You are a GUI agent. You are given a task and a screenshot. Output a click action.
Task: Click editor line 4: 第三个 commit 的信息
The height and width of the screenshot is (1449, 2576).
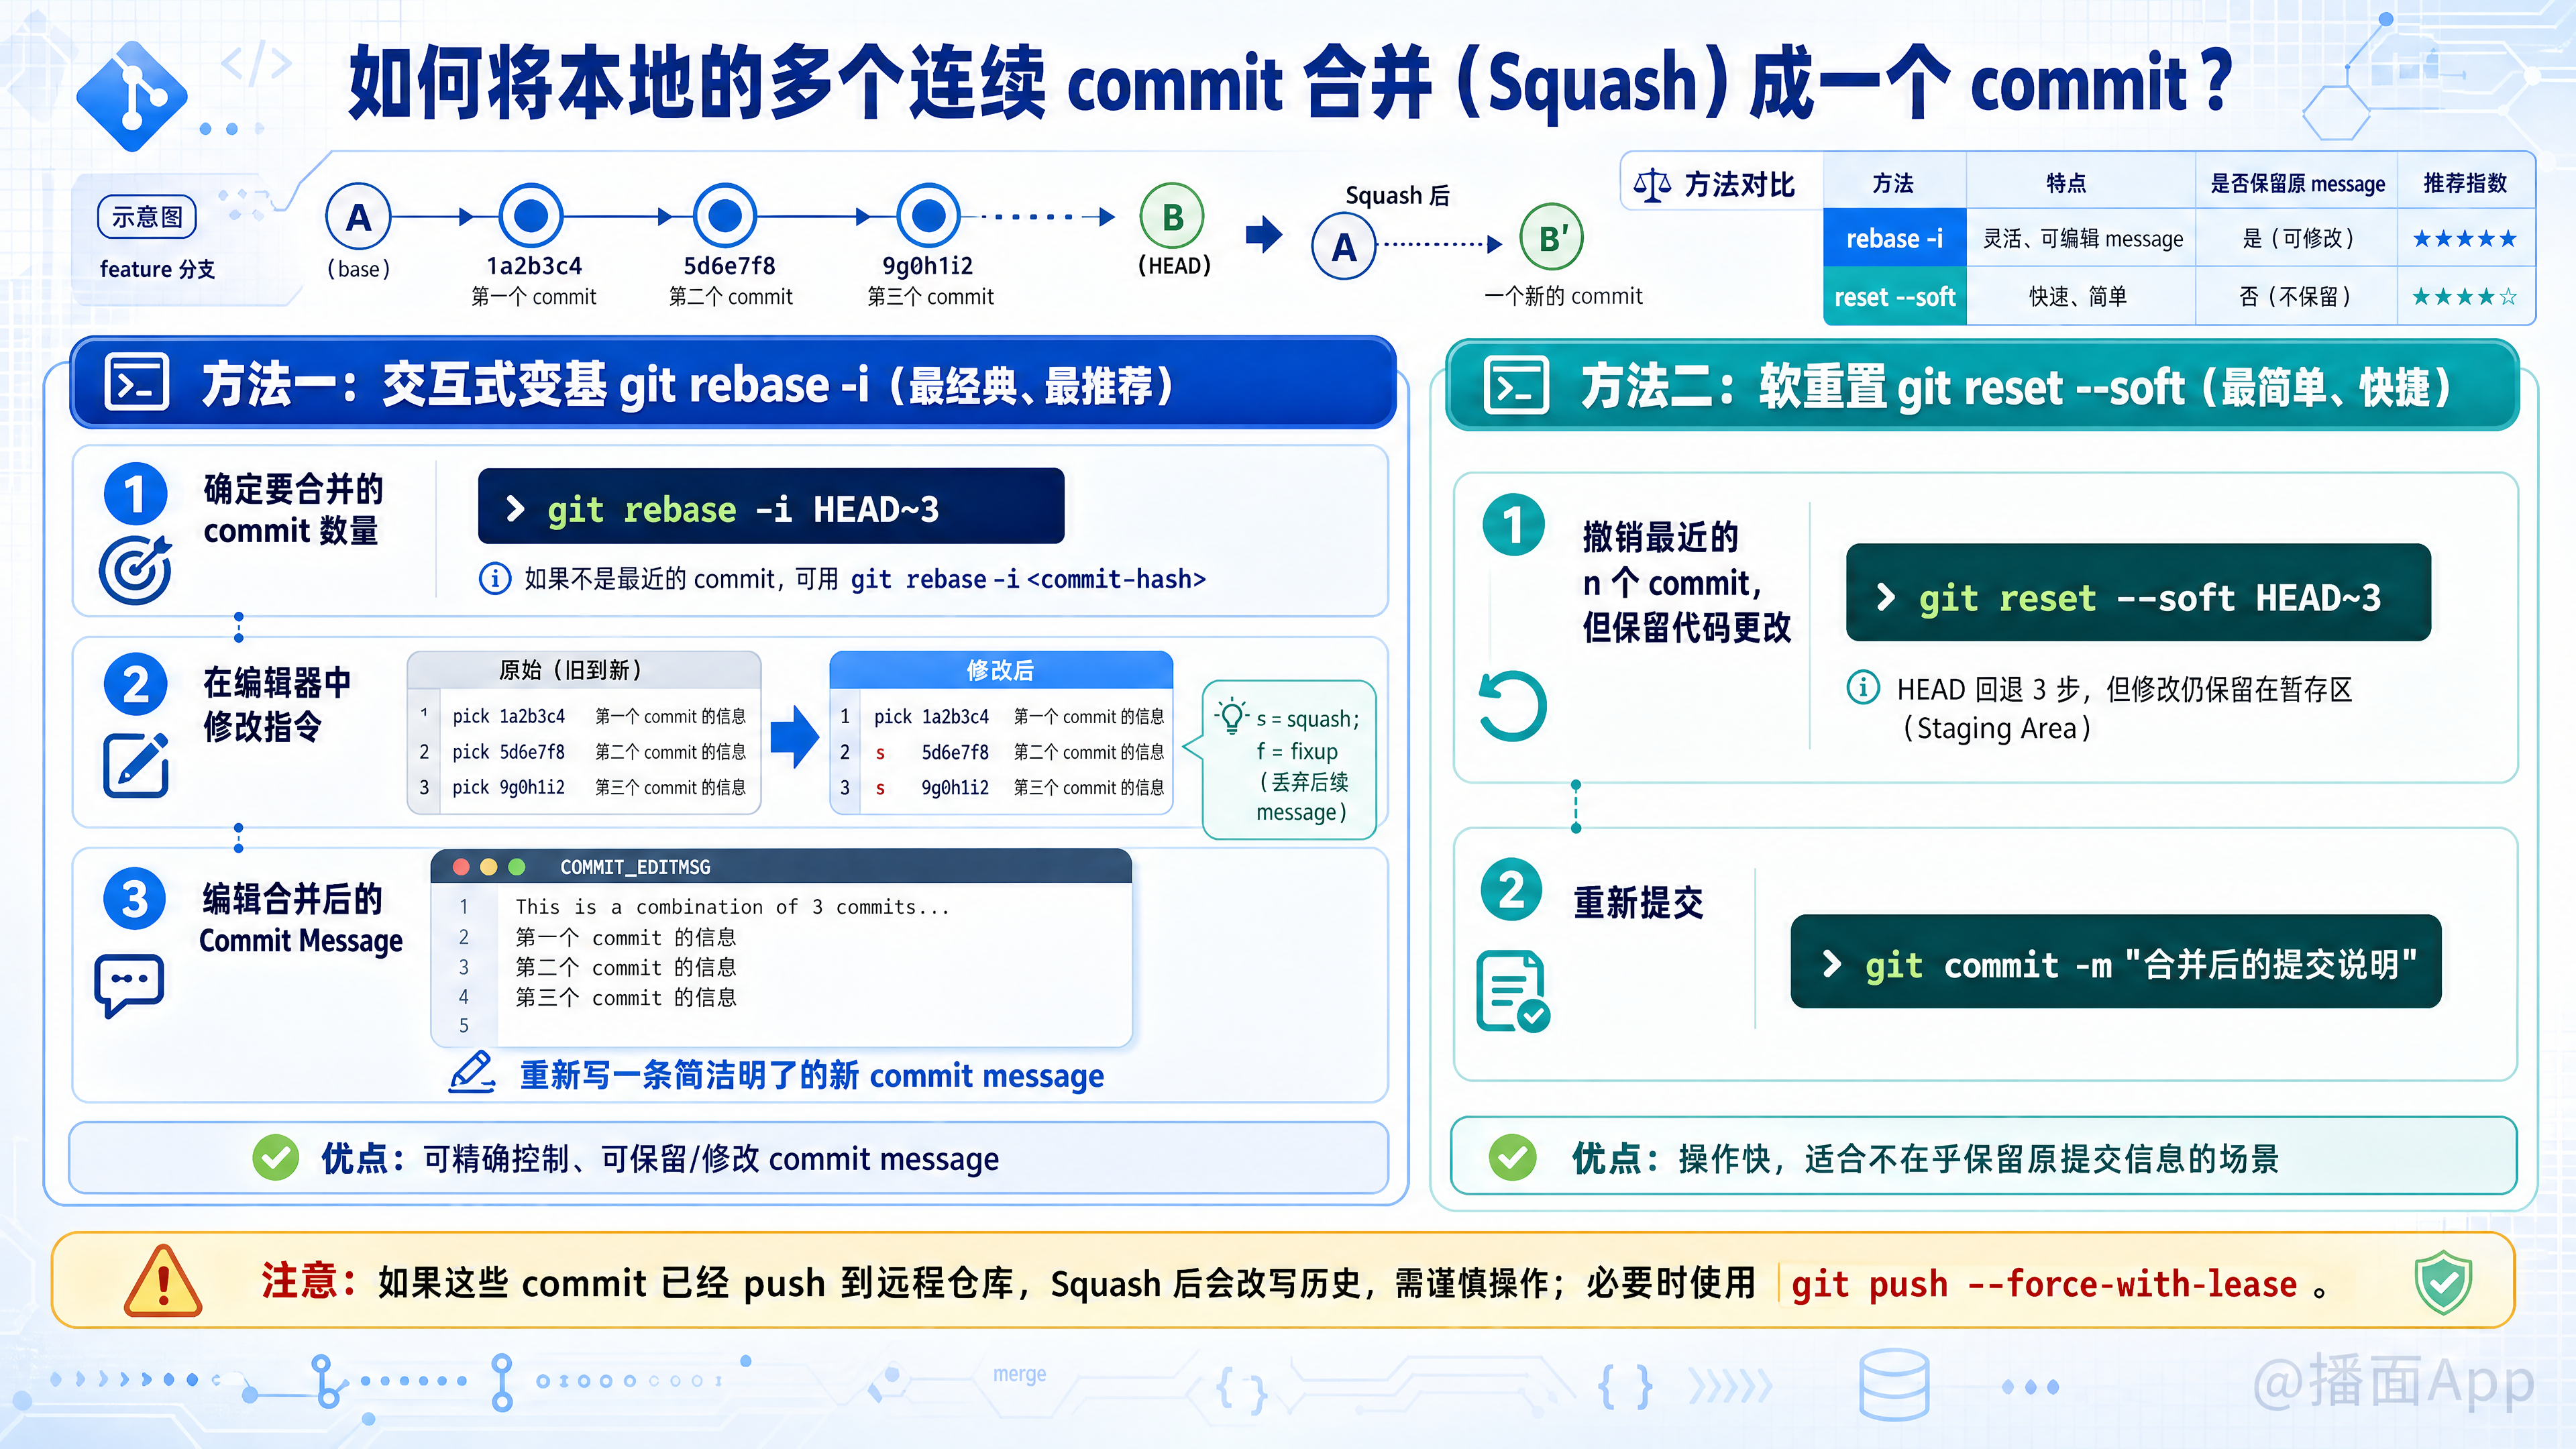click(x=626, y=997)
